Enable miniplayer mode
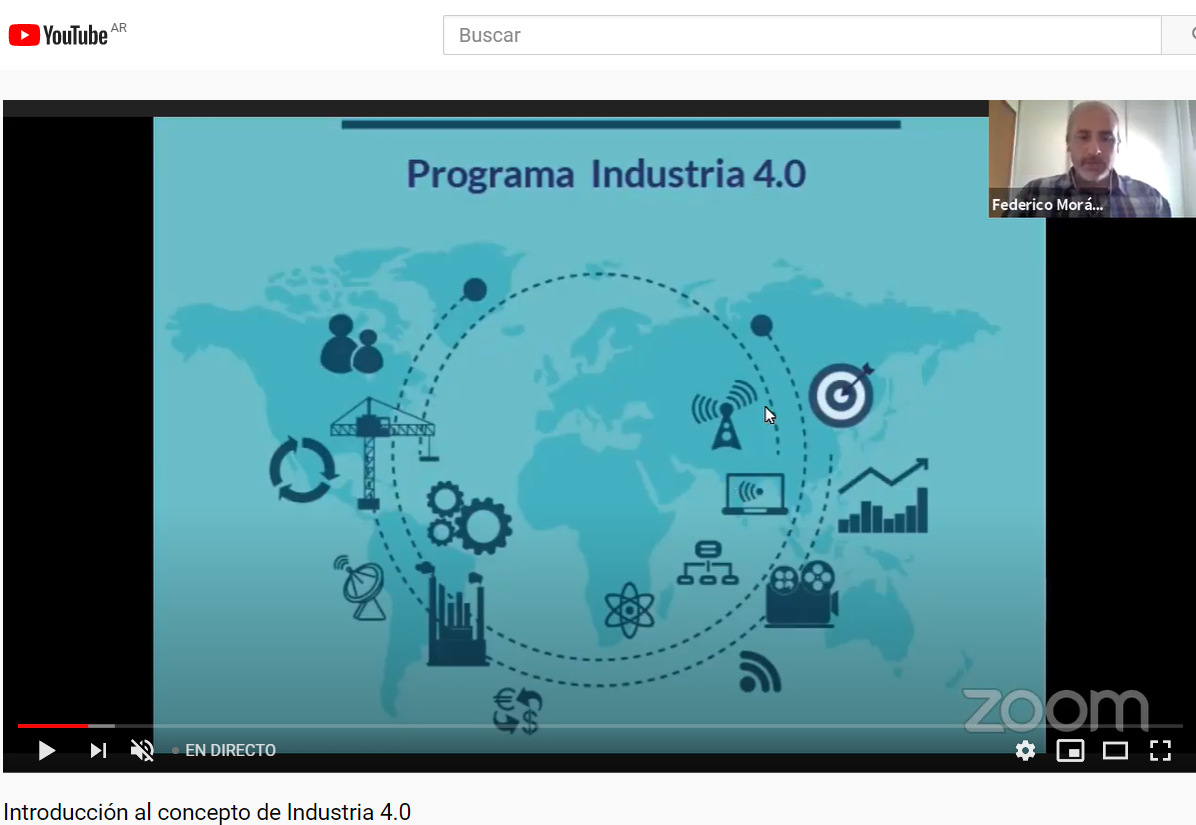1196x825 pixels. 1070,750
